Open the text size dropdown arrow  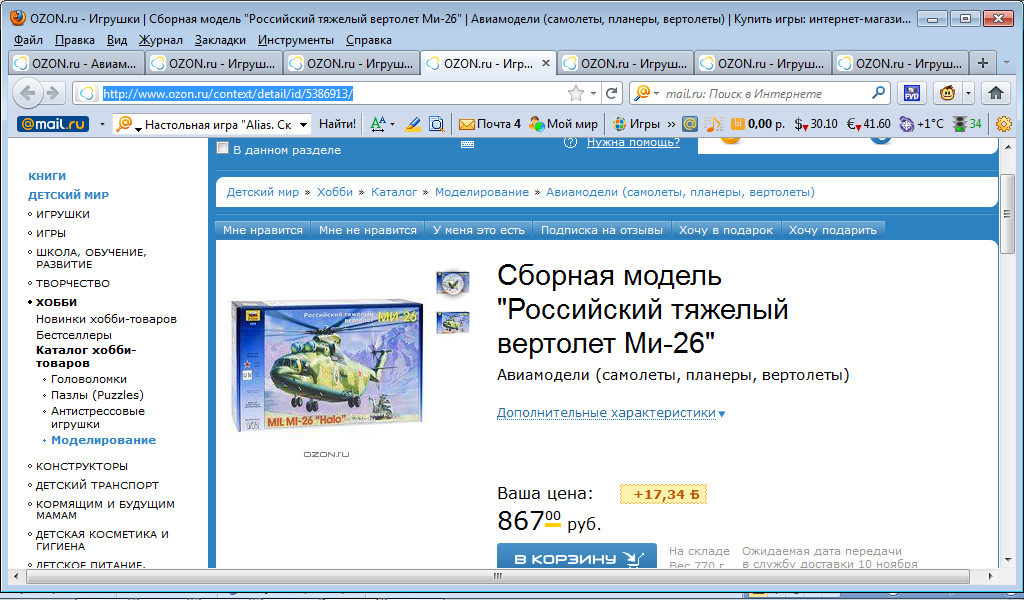tap(392, 124)
